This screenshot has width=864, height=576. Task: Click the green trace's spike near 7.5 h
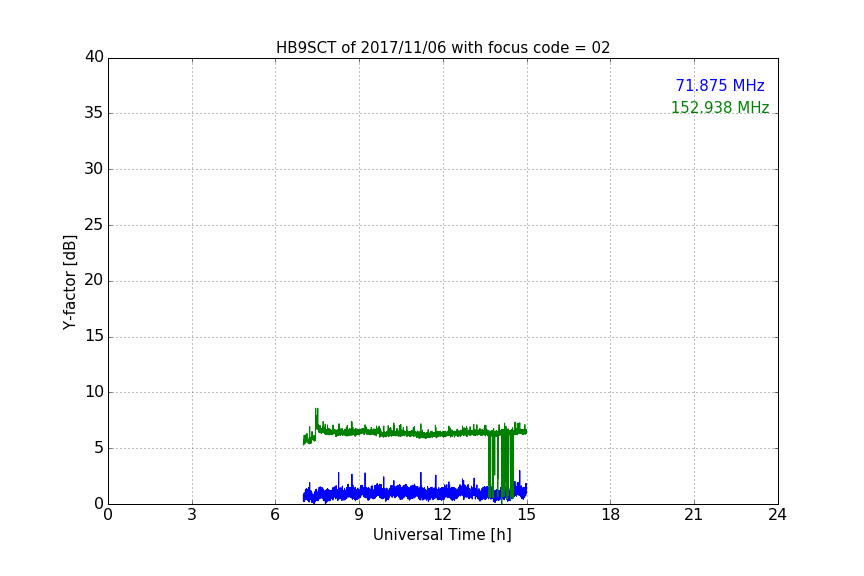point(317,418)
